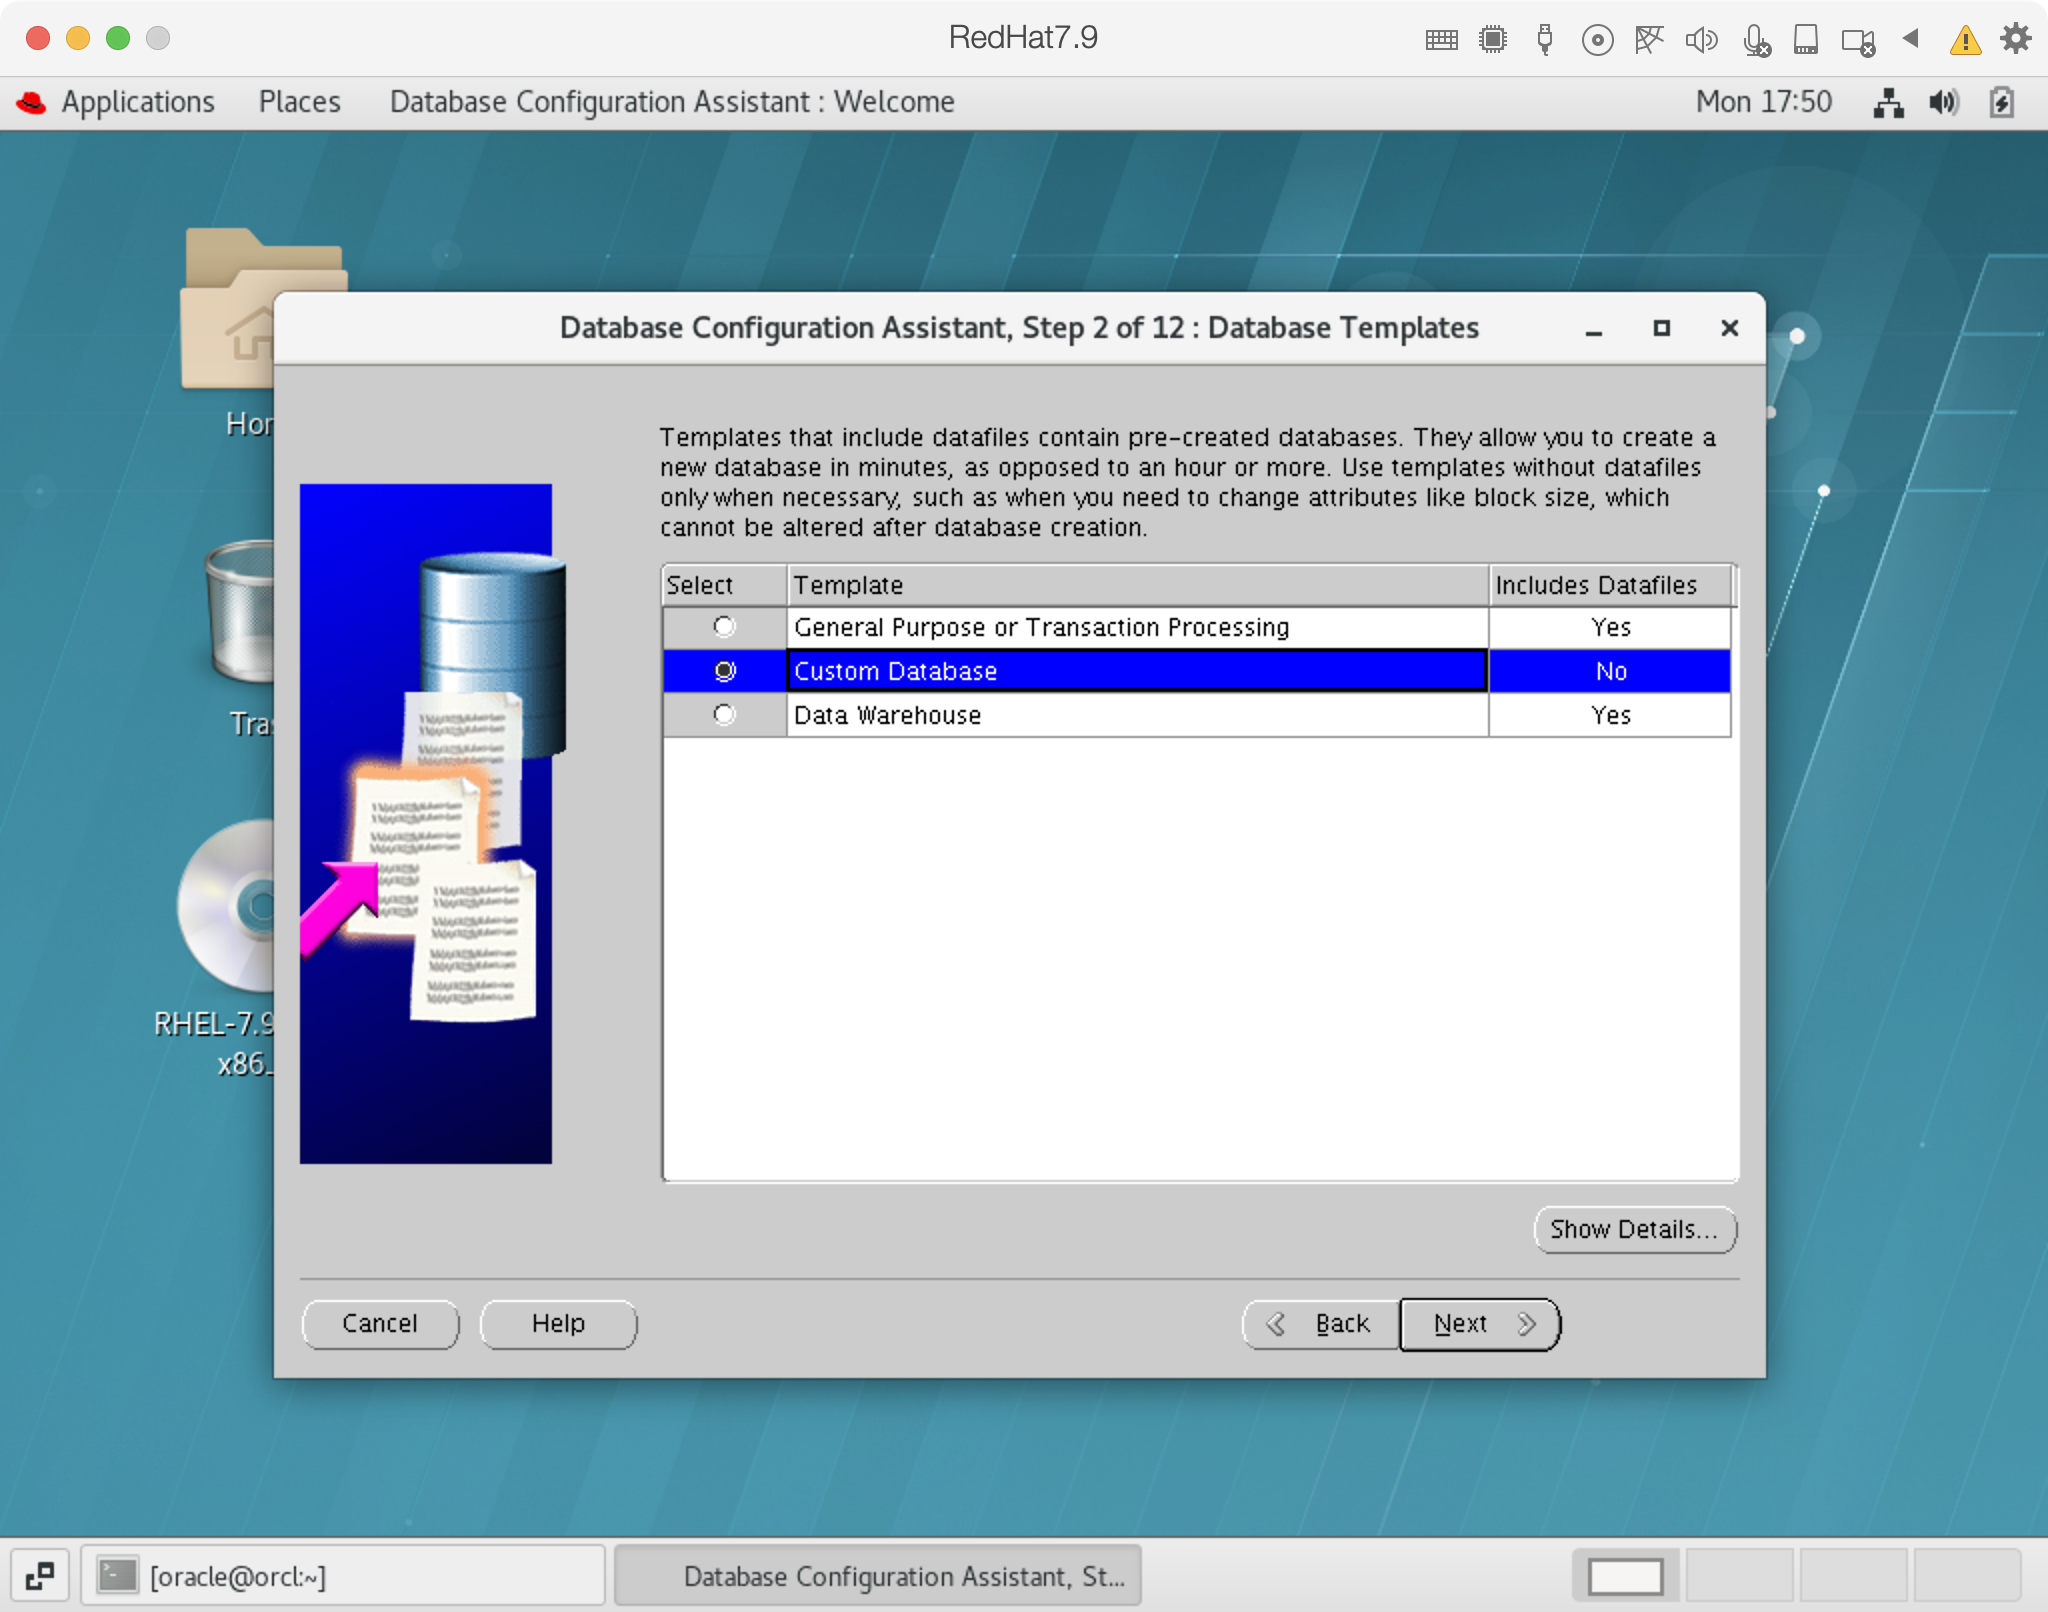Click the USB device icon in titlebar
The width and height of the screenshot is (2048, 1612).
1544,40
